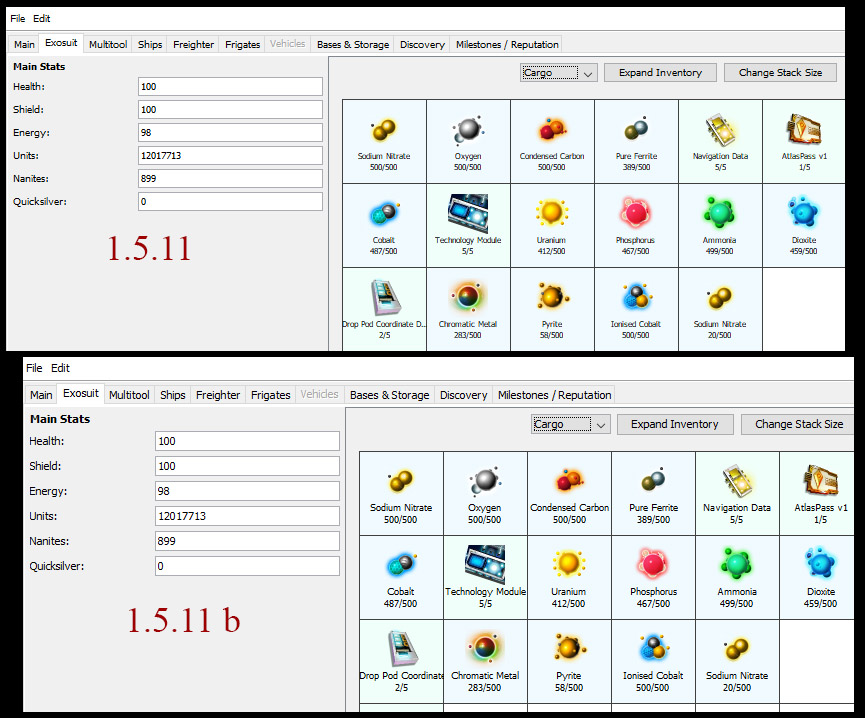
Task: Focus the Shield field in top window
Action: (x=231, y=109)
